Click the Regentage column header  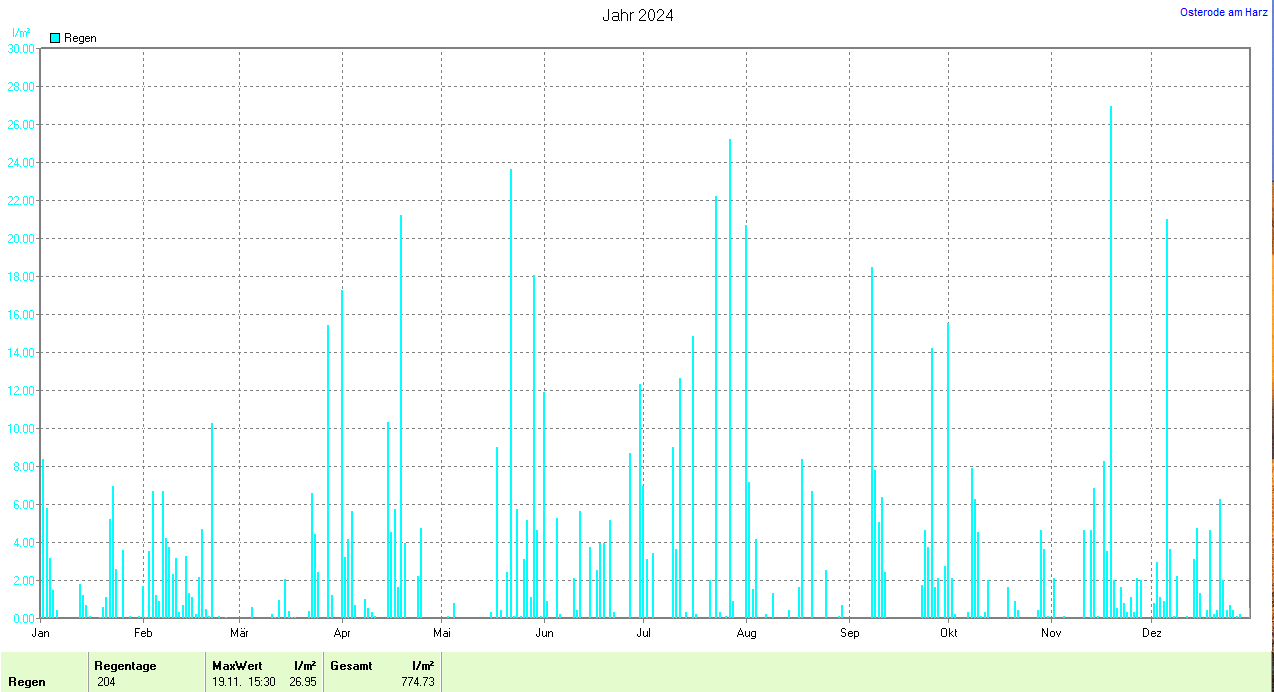coord(125,665)
